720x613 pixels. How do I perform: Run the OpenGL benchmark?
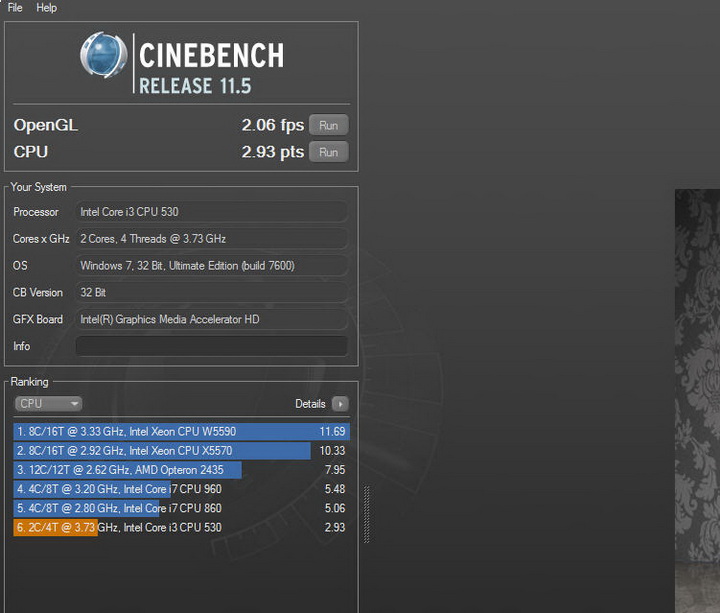point(328,125)
